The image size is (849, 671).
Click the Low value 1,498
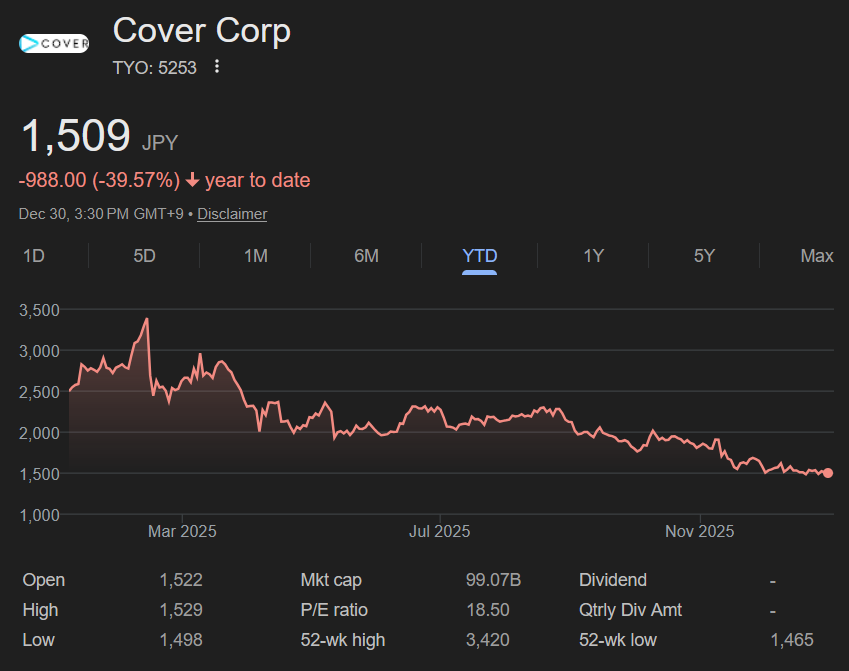(181, 640)
